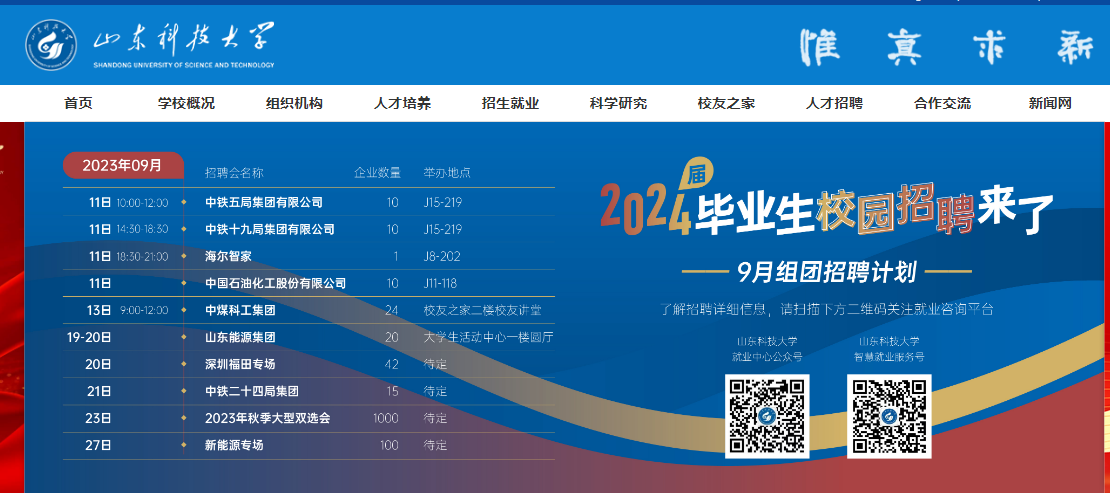1110x504 pixels.
Task: Select 2023年秋季大型双选会 listing
Action: 267,418
